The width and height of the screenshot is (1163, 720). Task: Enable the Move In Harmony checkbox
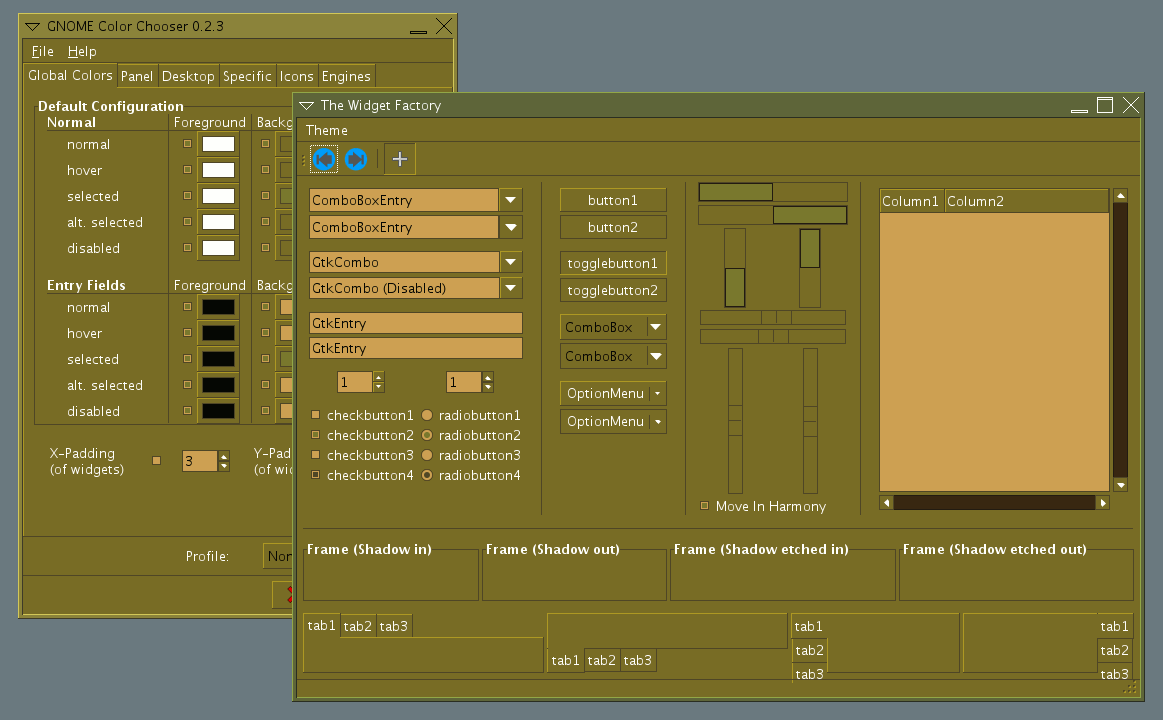(x=705, y=506)
